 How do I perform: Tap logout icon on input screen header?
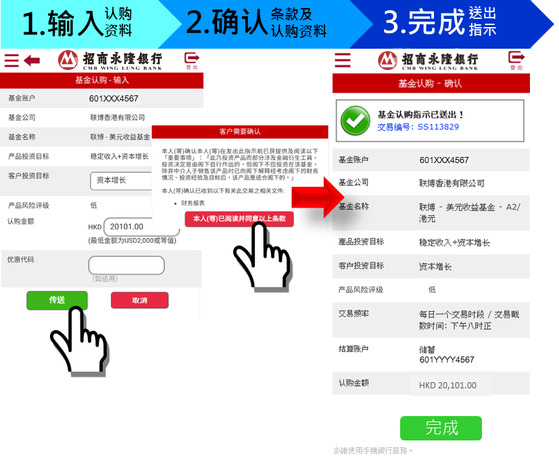pos(192,60)
